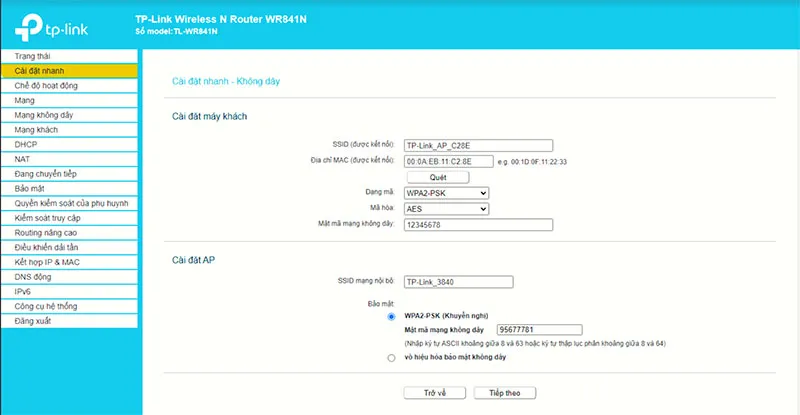Open the Dạng mã WPA2-PSK dropdown

click(446, 192)
